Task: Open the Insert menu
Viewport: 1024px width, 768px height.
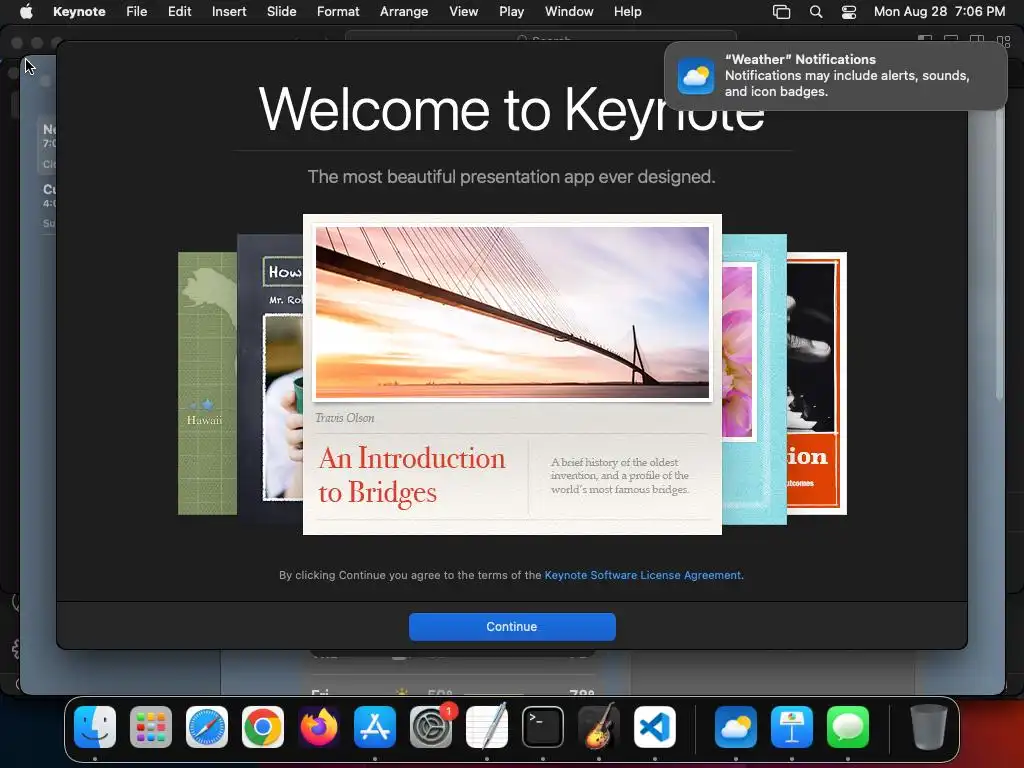Action: pyautogui.click(x=229, y=11)
